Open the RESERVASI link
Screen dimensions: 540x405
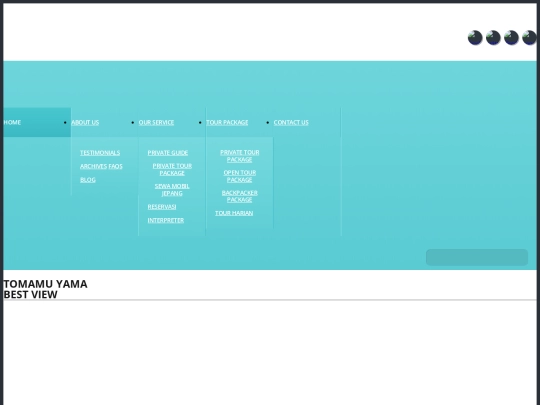point(162,207)
